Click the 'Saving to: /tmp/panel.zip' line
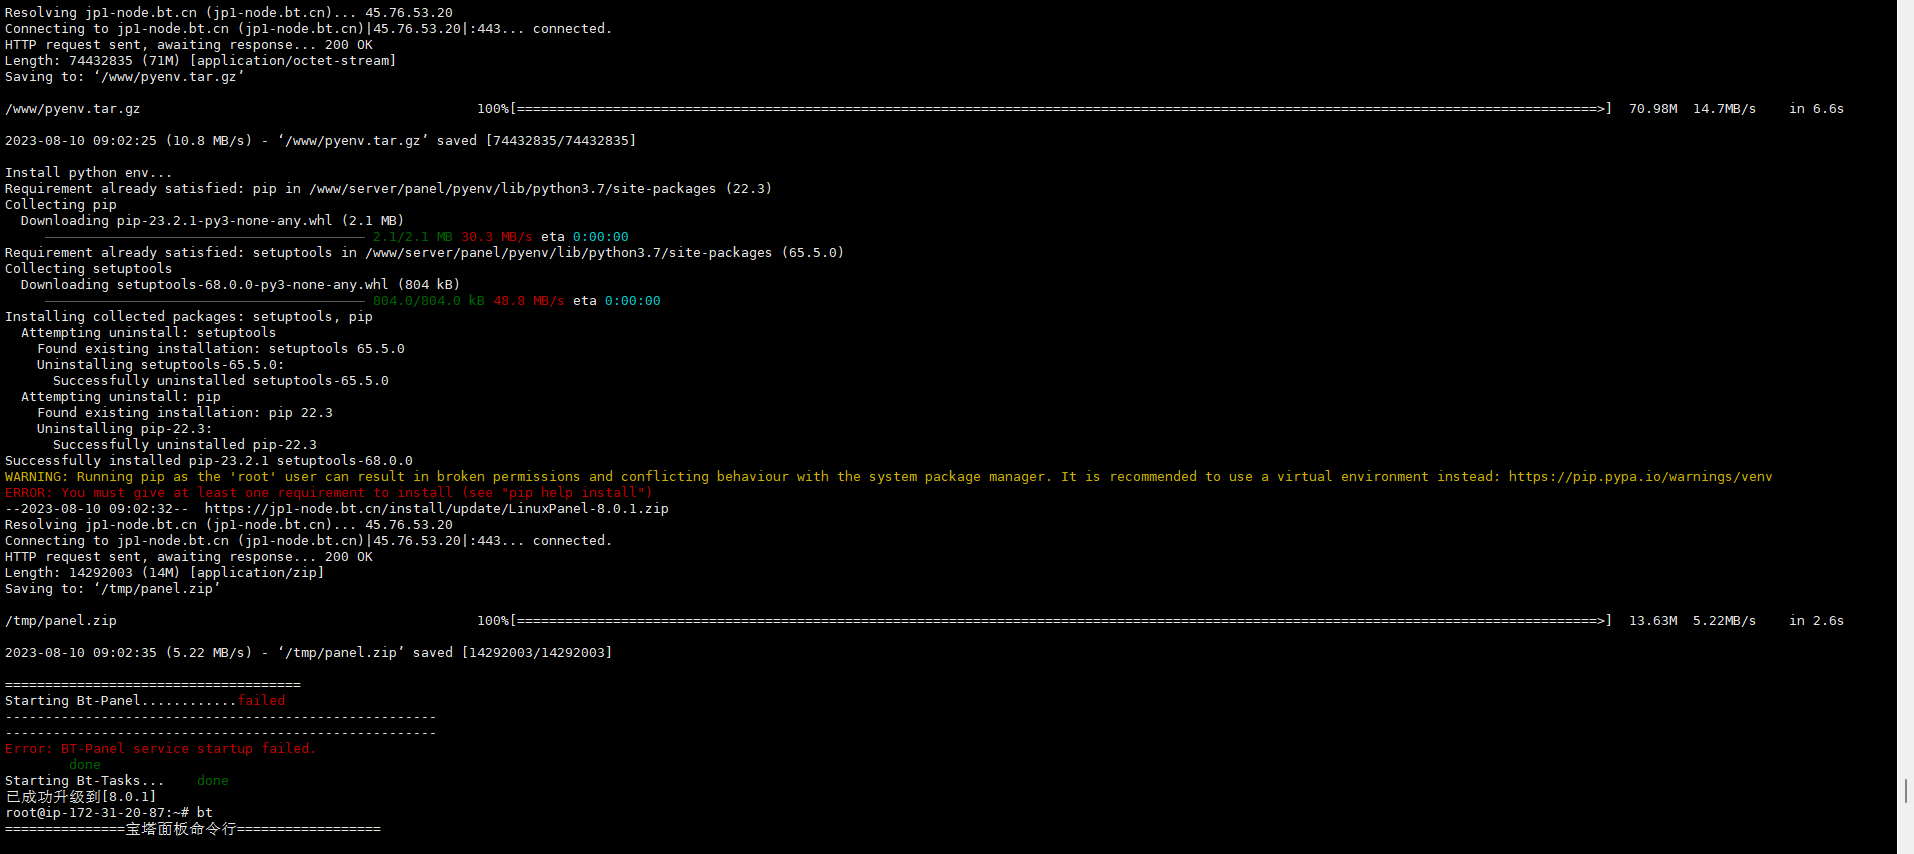Viewport: 1914px width, 854px height. click(x=112, y=589)
